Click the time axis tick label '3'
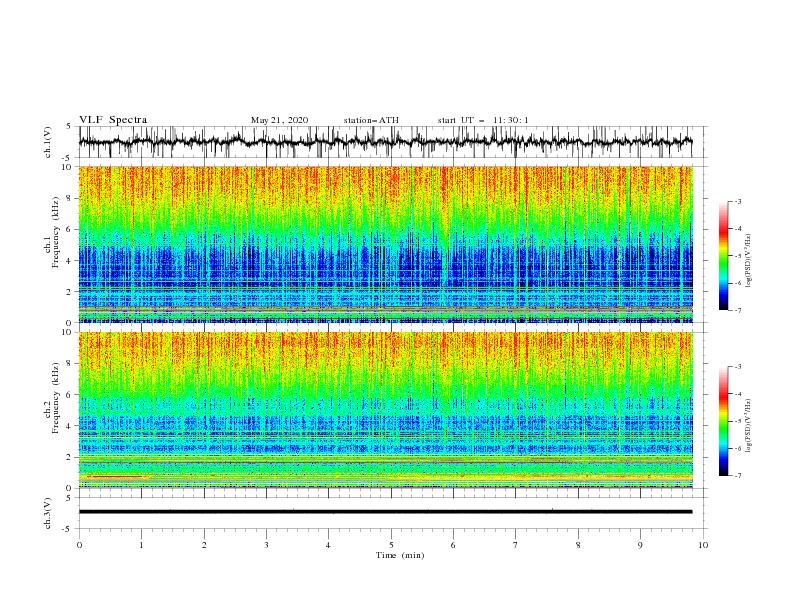The width and height of the screenshot is (792, 612). (266, 545)
